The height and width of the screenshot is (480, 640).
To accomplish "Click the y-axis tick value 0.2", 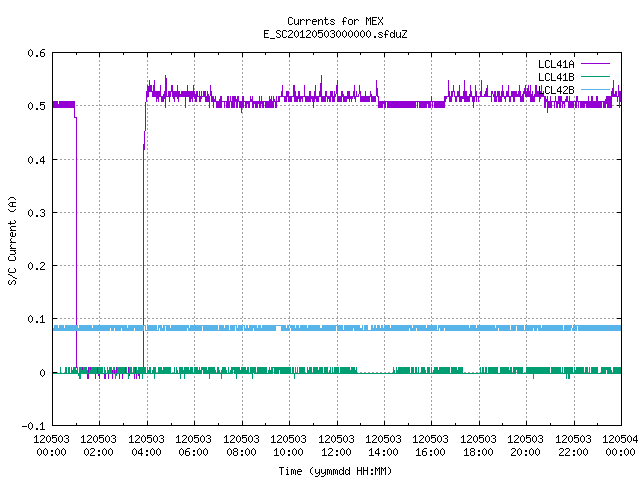I will [x=36, y=266].
